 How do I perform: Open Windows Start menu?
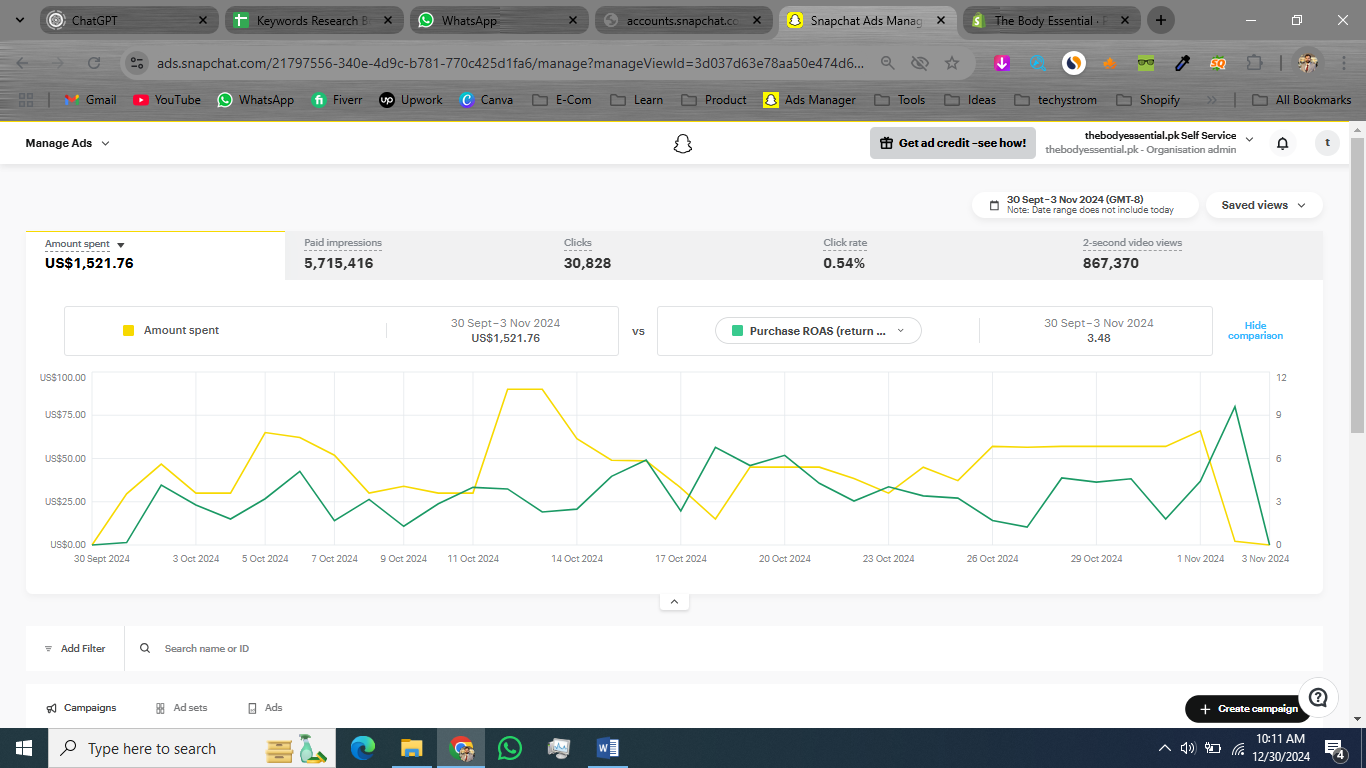coord(24,748)
